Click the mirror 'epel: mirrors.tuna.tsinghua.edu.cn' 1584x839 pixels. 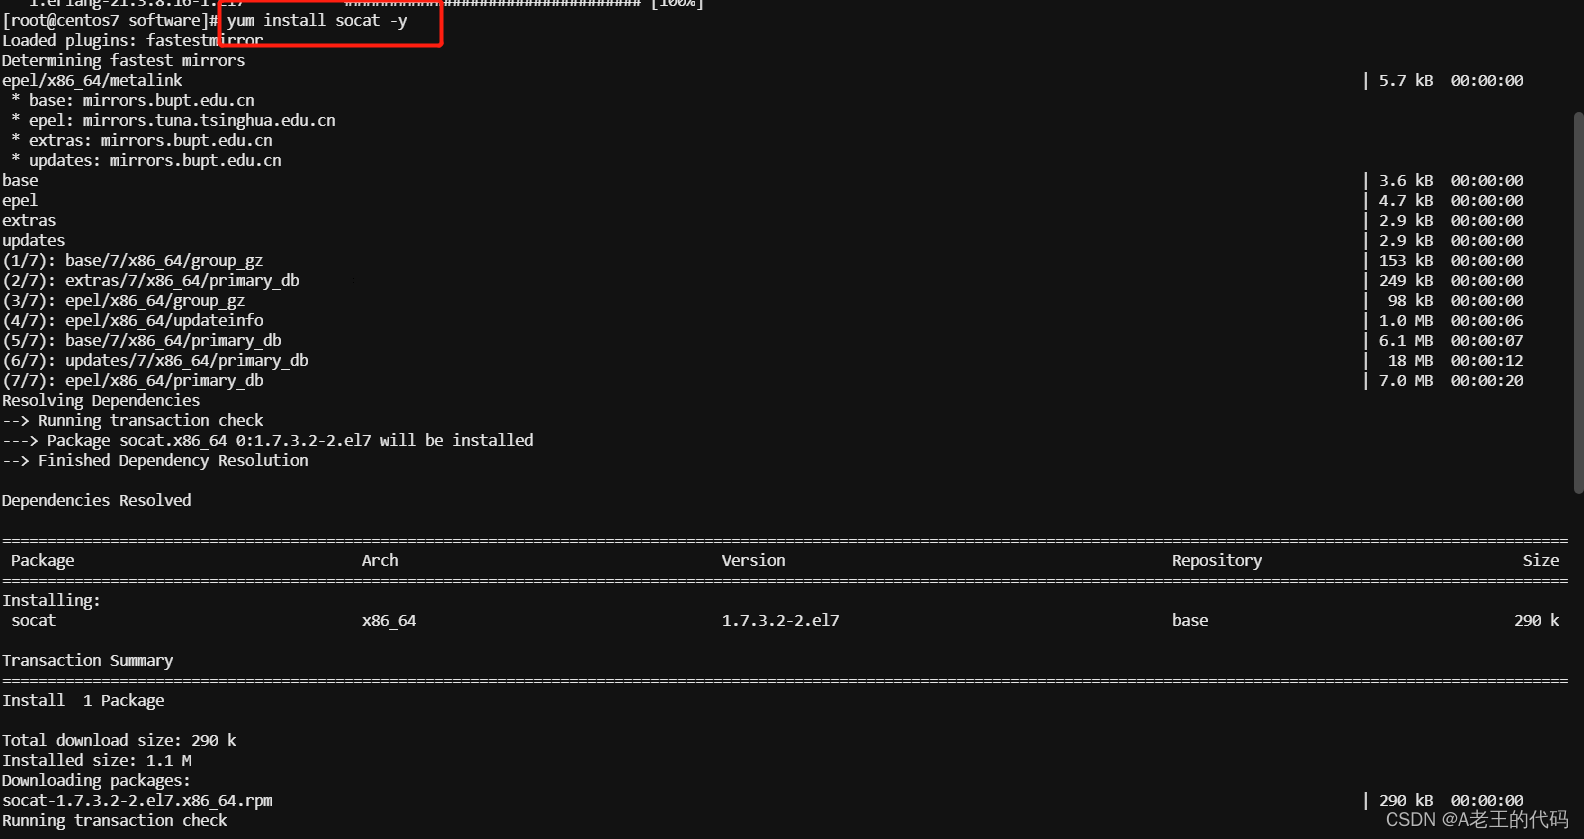(182, 120)
